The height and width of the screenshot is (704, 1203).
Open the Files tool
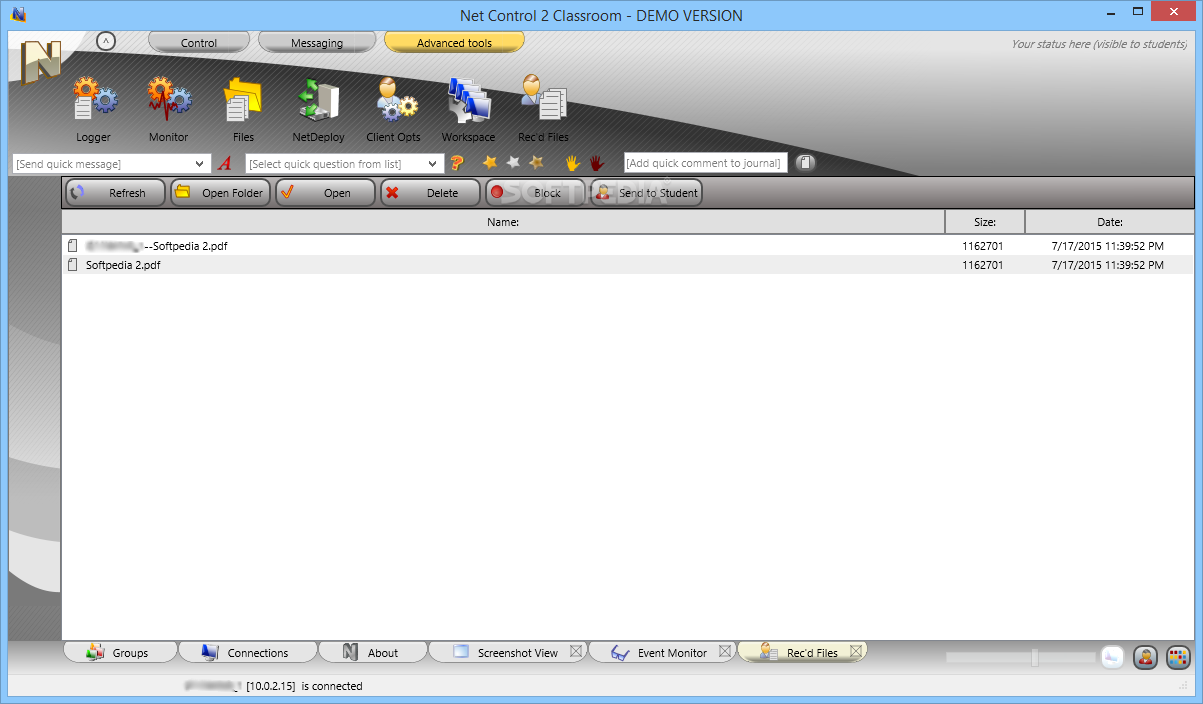coord(243,109)
